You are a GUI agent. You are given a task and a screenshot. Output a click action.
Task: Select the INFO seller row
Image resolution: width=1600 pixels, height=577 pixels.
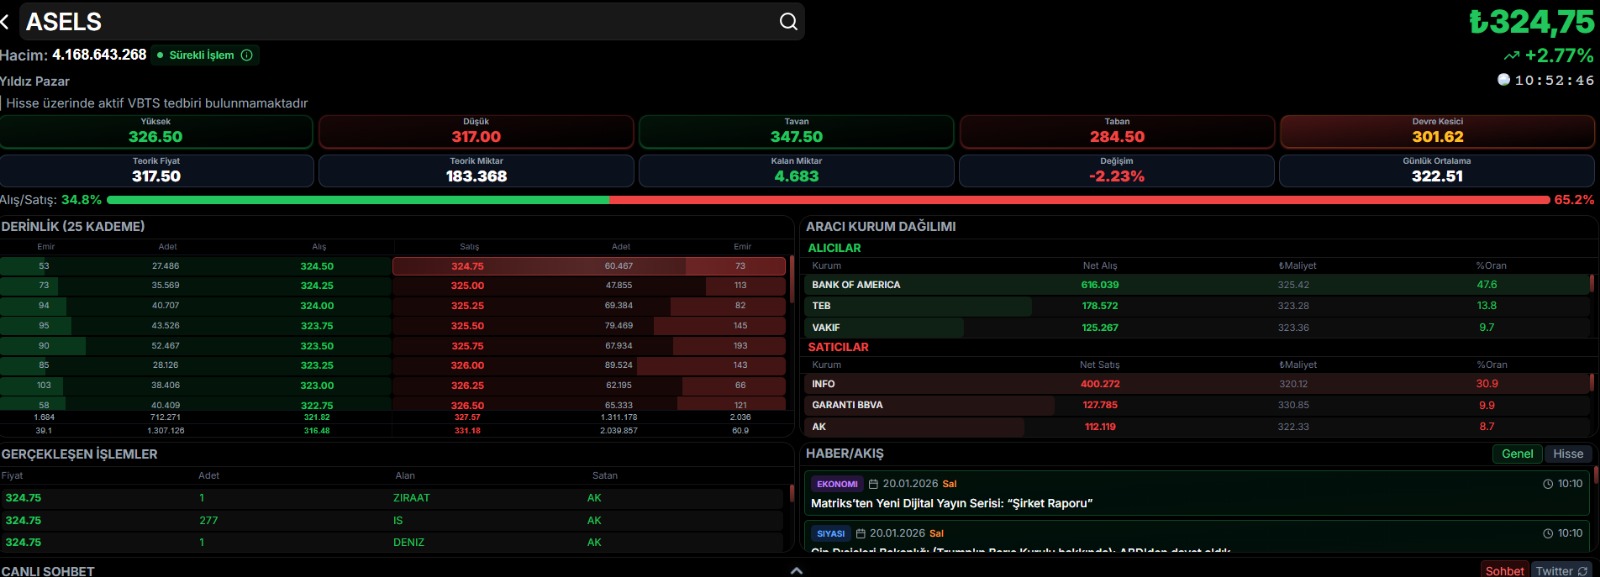[x=1197, y=384]
